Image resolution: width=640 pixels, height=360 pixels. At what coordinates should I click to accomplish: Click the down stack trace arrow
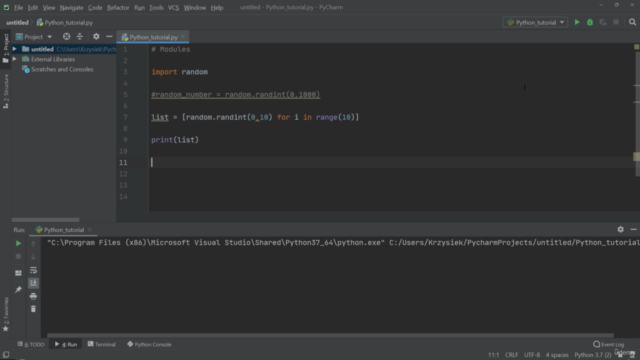(x=33, y=257)
